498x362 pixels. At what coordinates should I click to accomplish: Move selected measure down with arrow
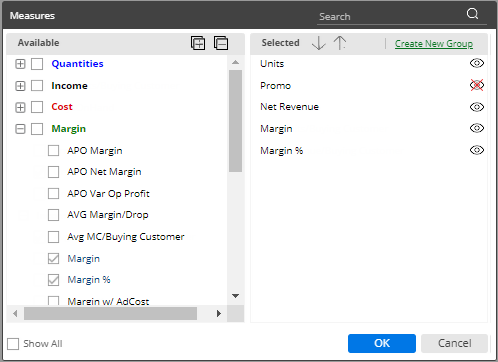click(319, 43)
